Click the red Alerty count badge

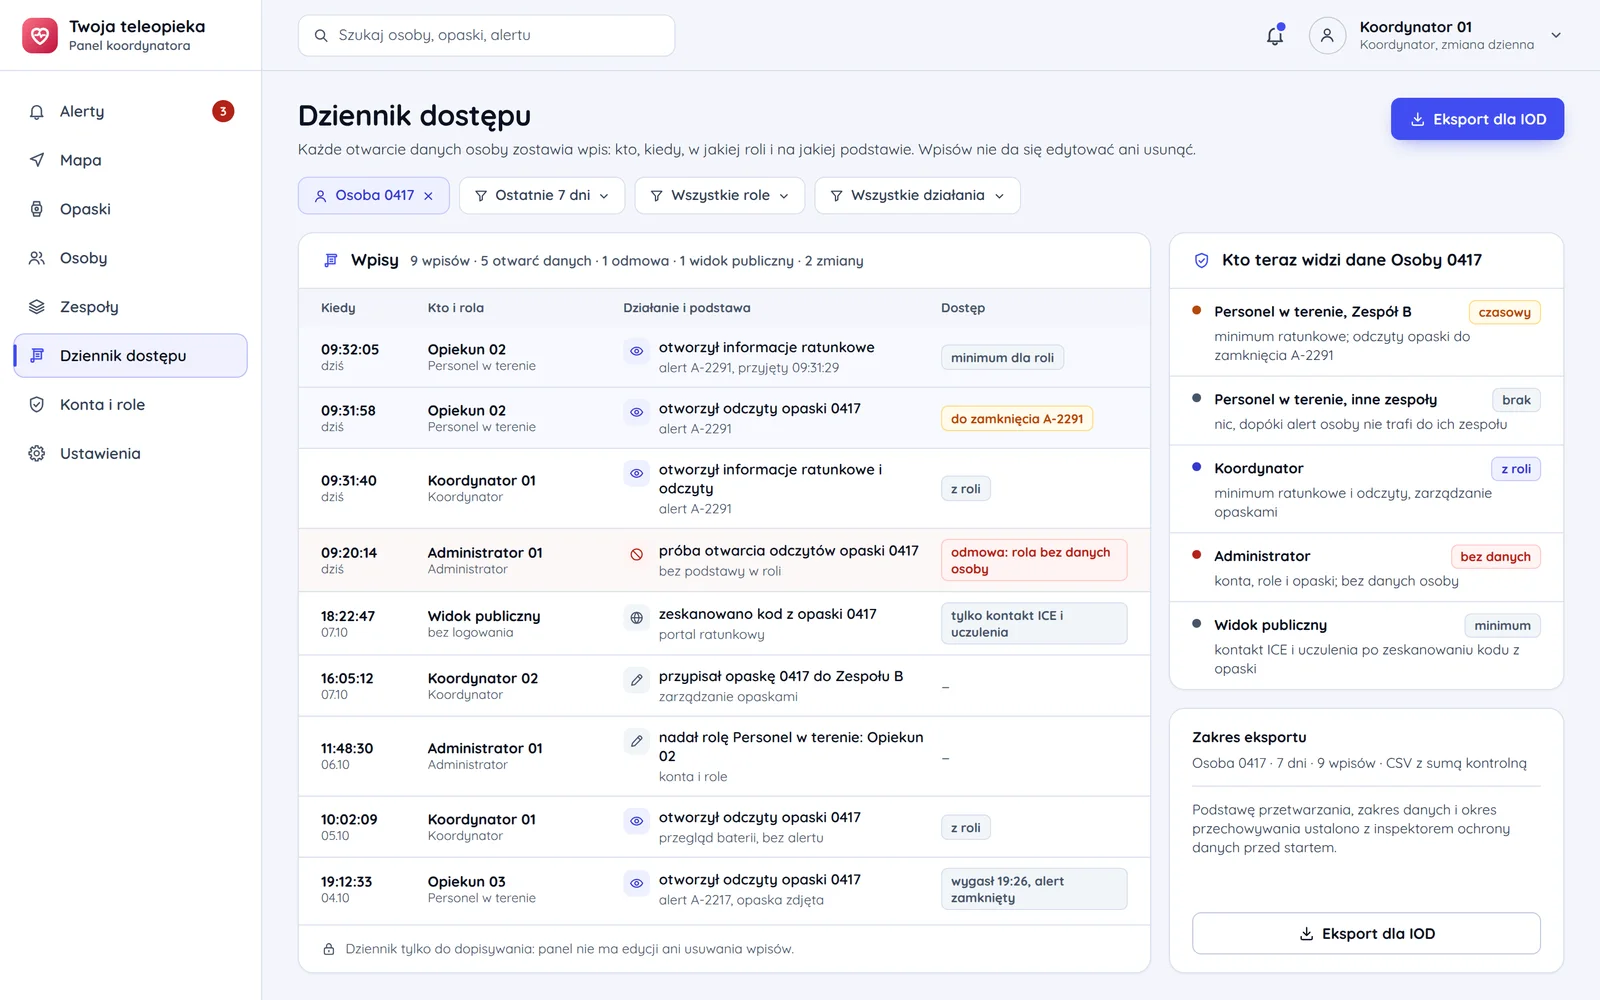tap(223, 111)
